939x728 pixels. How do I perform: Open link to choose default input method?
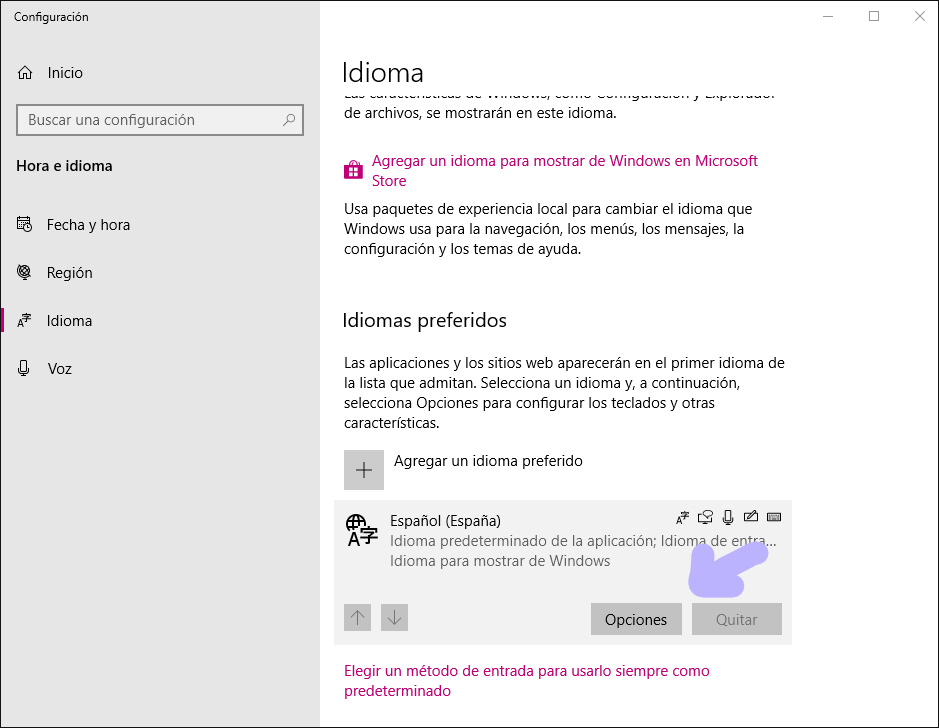tap(527, 681)
